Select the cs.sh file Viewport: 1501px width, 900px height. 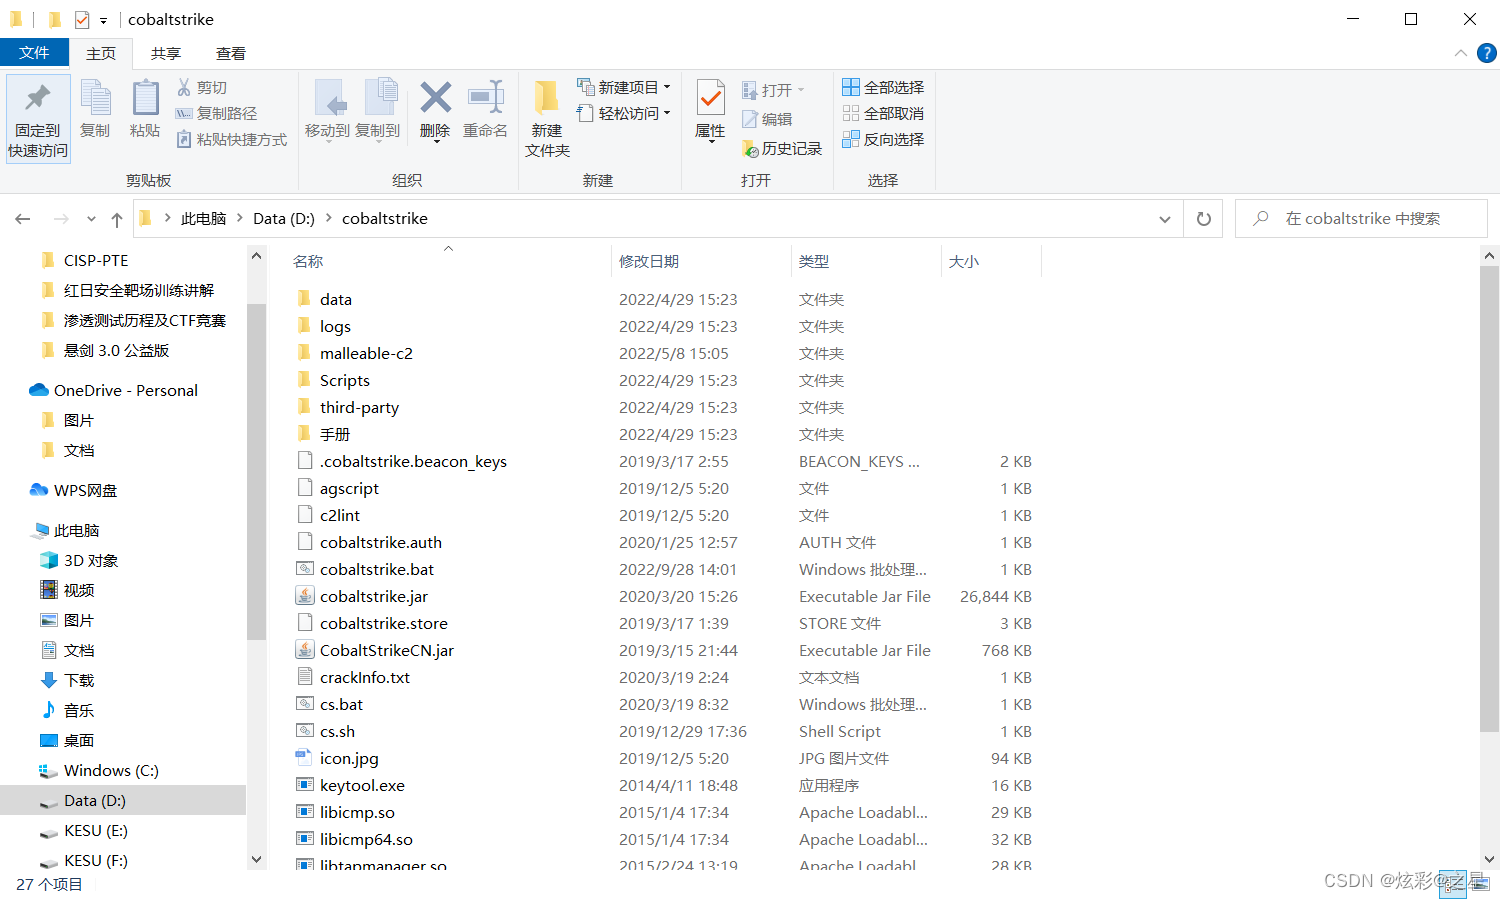[337, 731]
